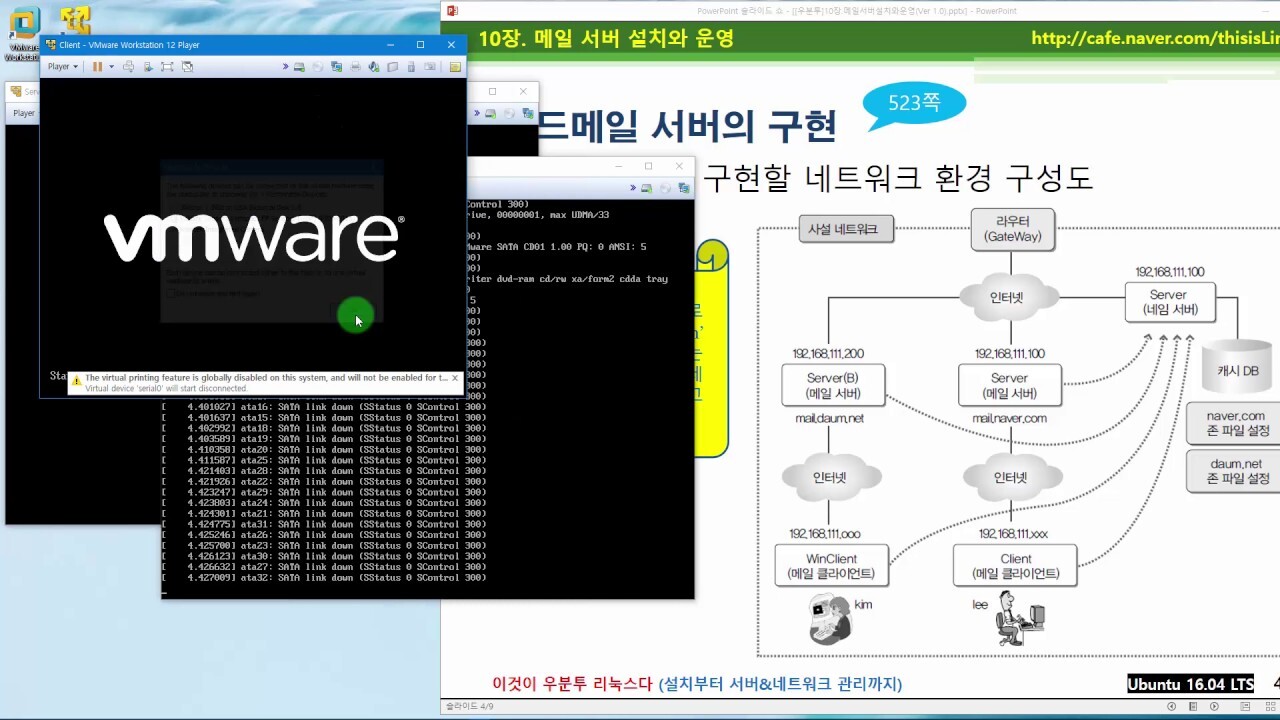Go to next slide in PowerPoint slideshow

1214,706
